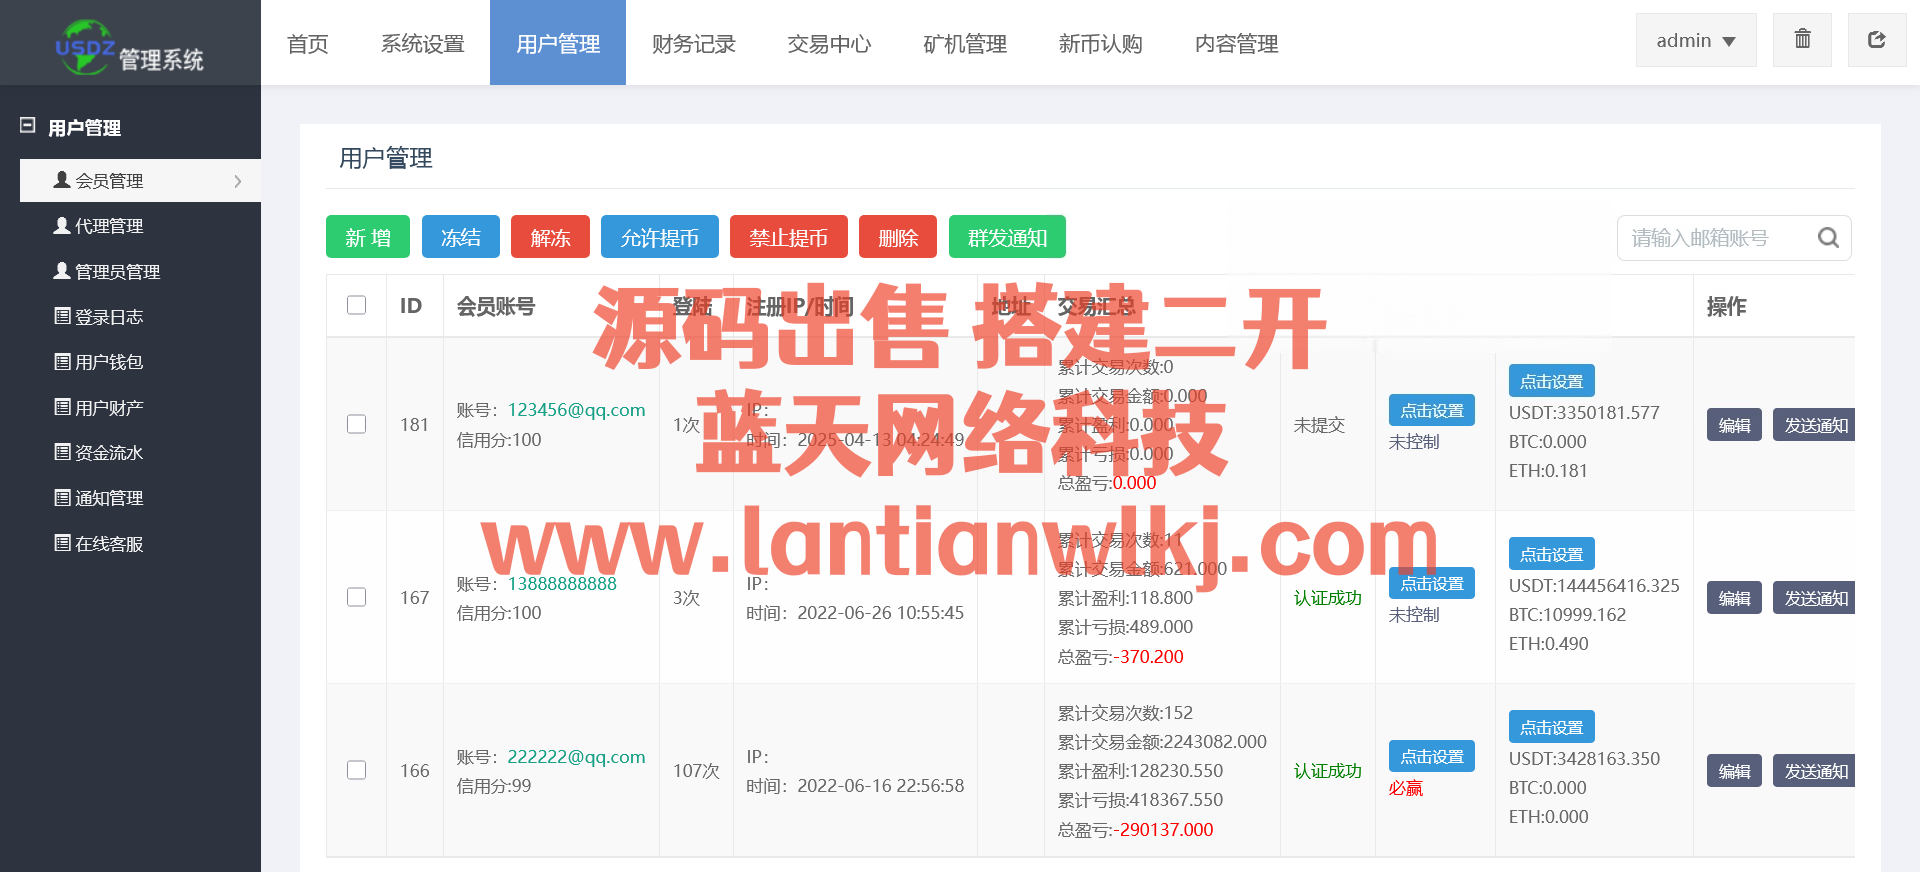Check the box for user ID 181
This screenshot has height=872, width=1920.
tap(356, 424)
